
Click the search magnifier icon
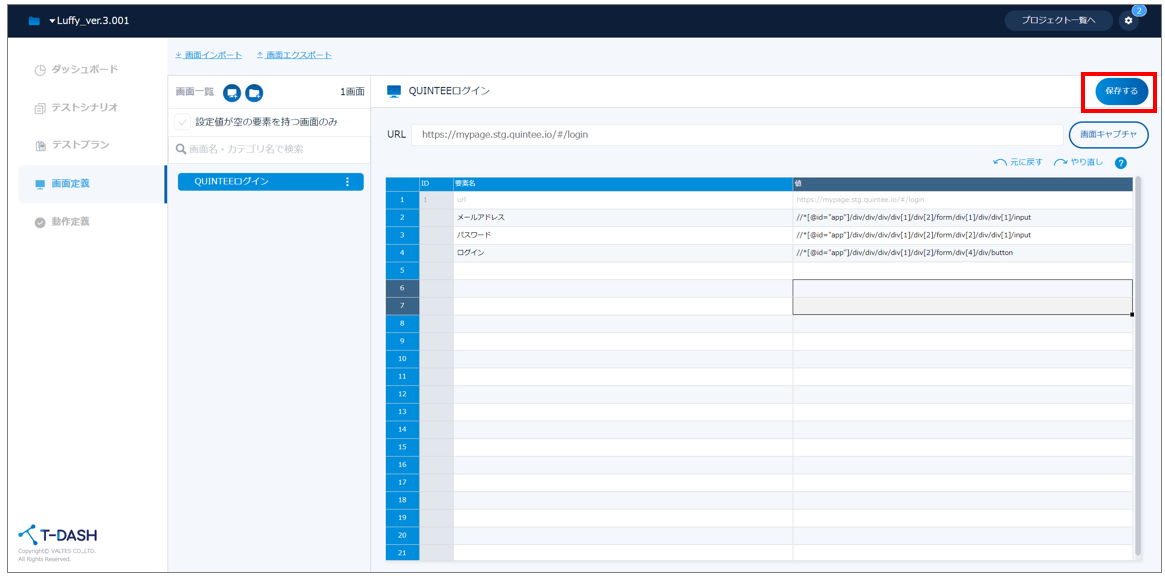(181, 149)
